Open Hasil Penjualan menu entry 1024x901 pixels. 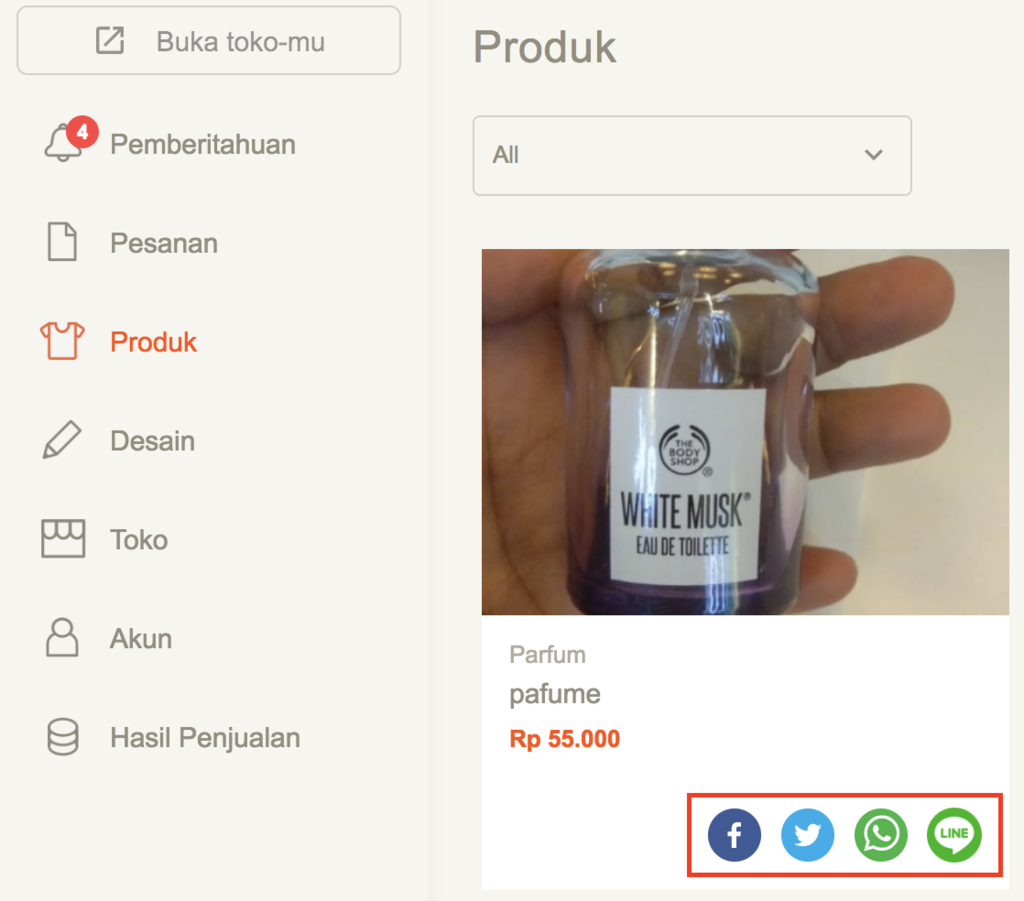[x=205, y=738]
